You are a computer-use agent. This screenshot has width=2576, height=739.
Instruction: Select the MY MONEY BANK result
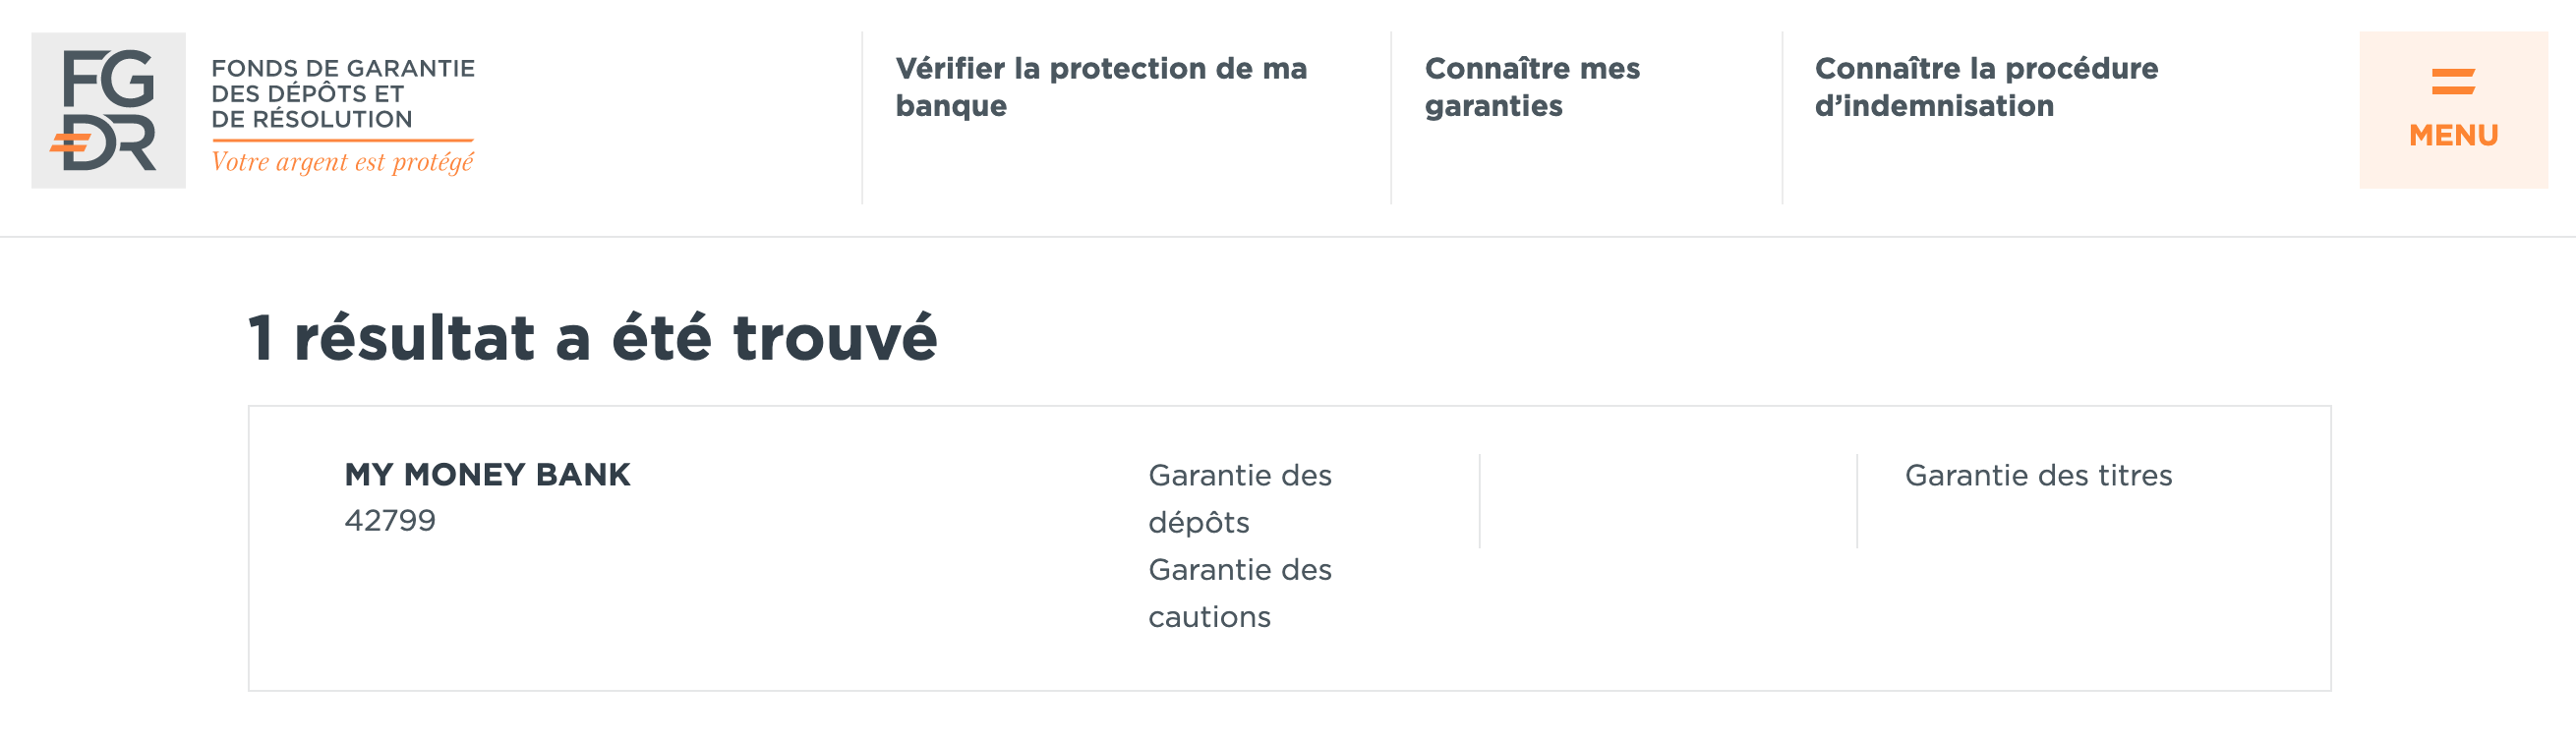(487, 474)
